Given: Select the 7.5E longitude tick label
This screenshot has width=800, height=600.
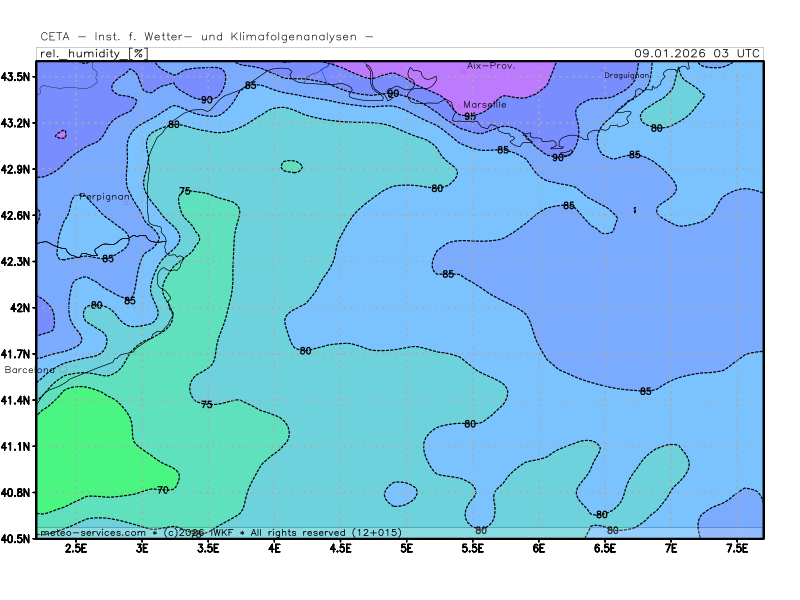Looking at the screenshot, I should pos(736,549).
